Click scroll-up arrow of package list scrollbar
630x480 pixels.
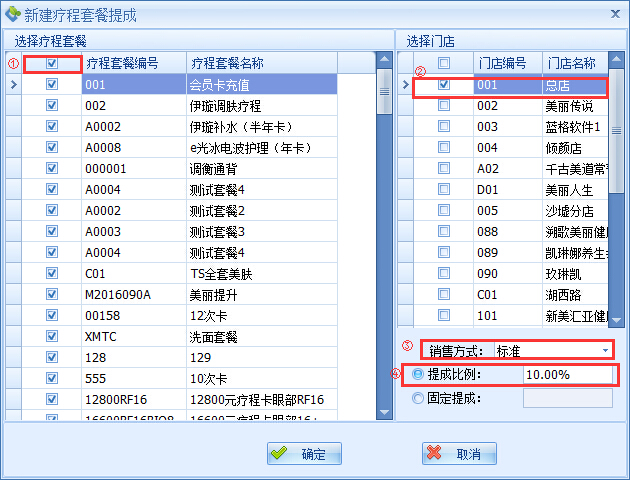[384, 61]
